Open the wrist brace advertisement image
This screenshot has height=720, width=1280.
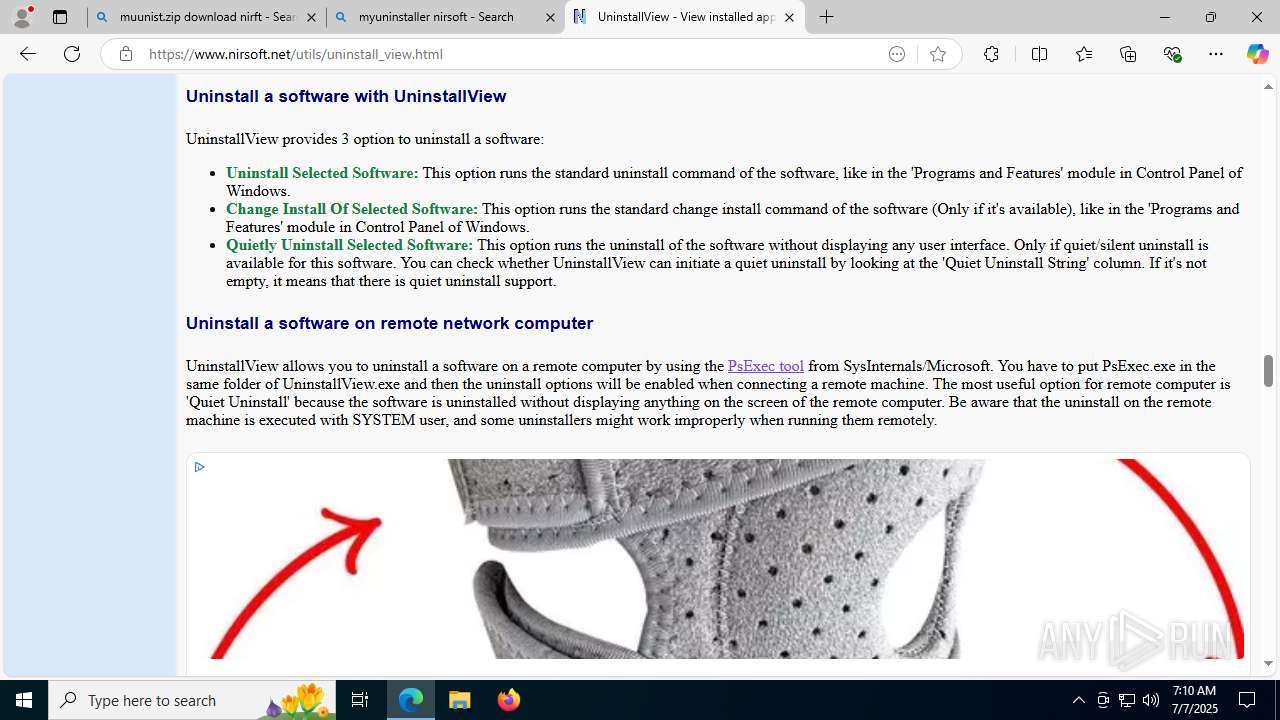(717, 559)
